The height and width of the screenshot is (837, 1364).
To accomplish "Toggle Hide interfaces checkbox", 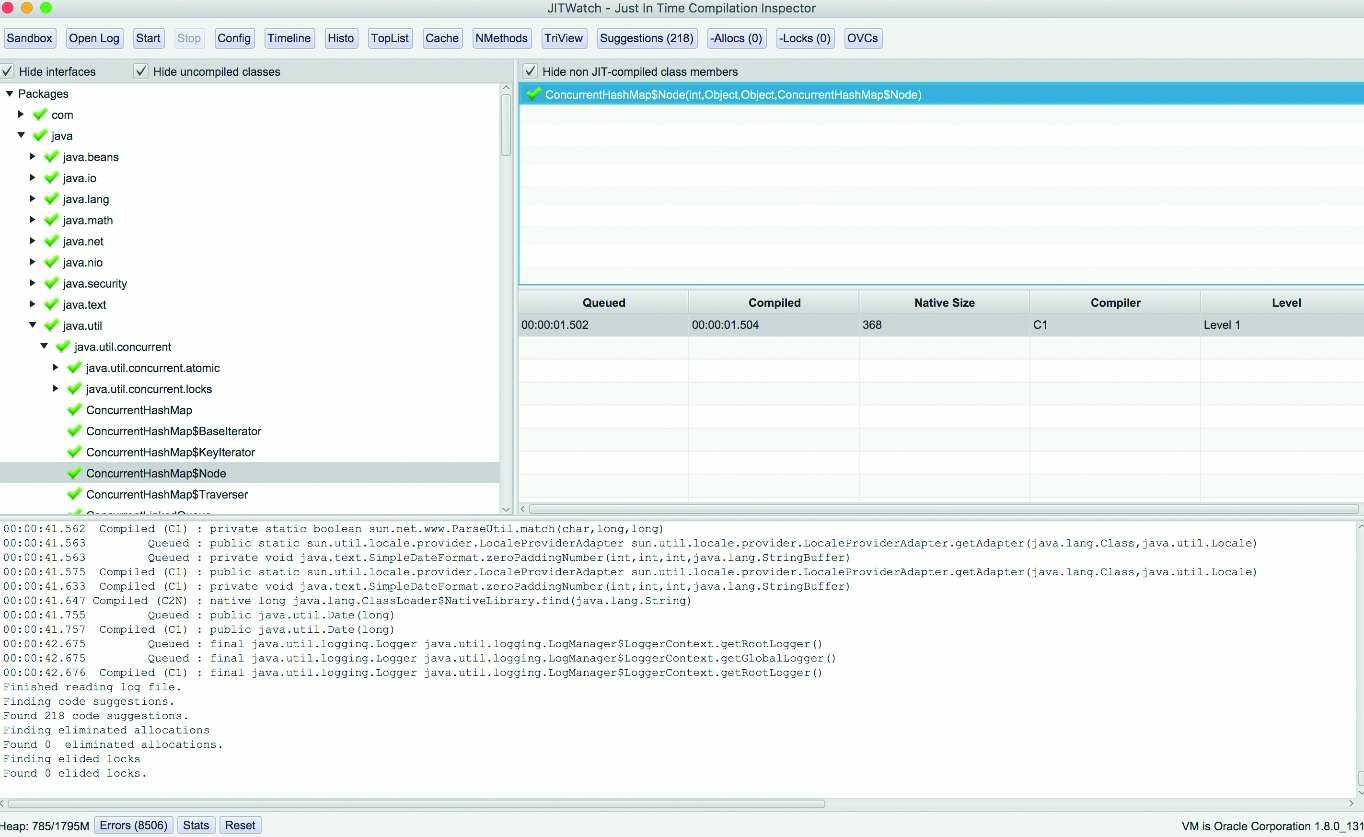I will tap(8, 71).
